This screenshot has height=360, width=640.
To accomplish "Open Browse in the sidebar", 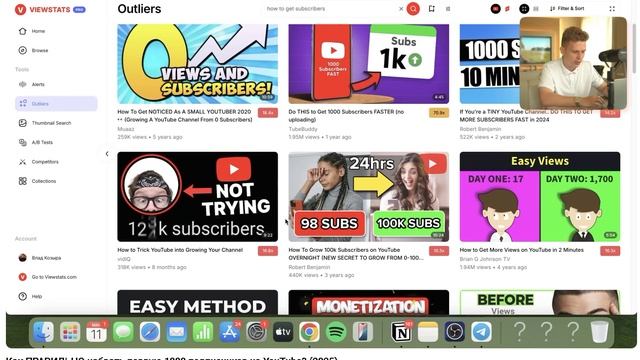I will (40, 50).
